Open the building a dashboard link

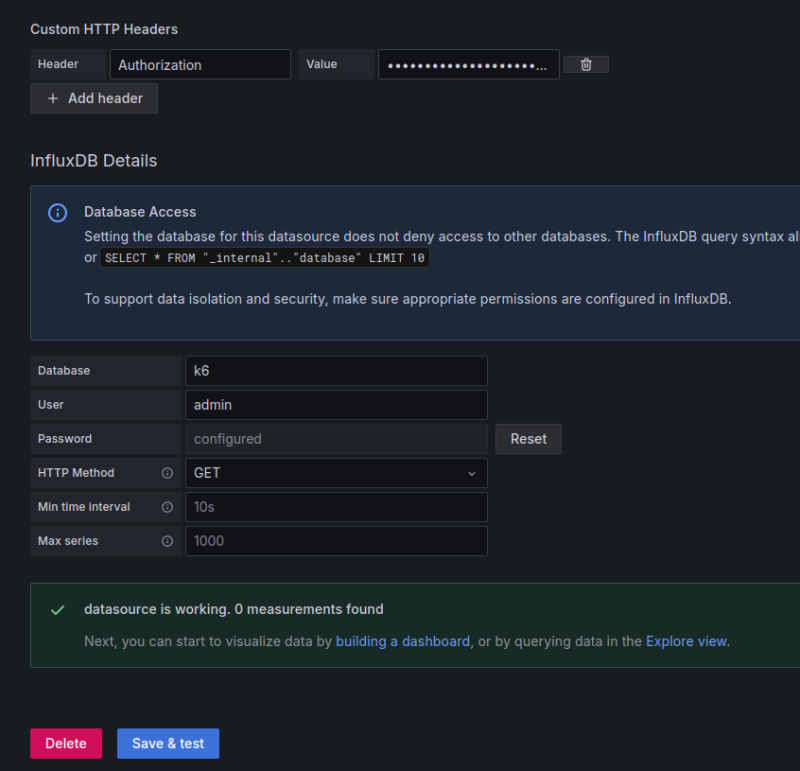[403, 641]
